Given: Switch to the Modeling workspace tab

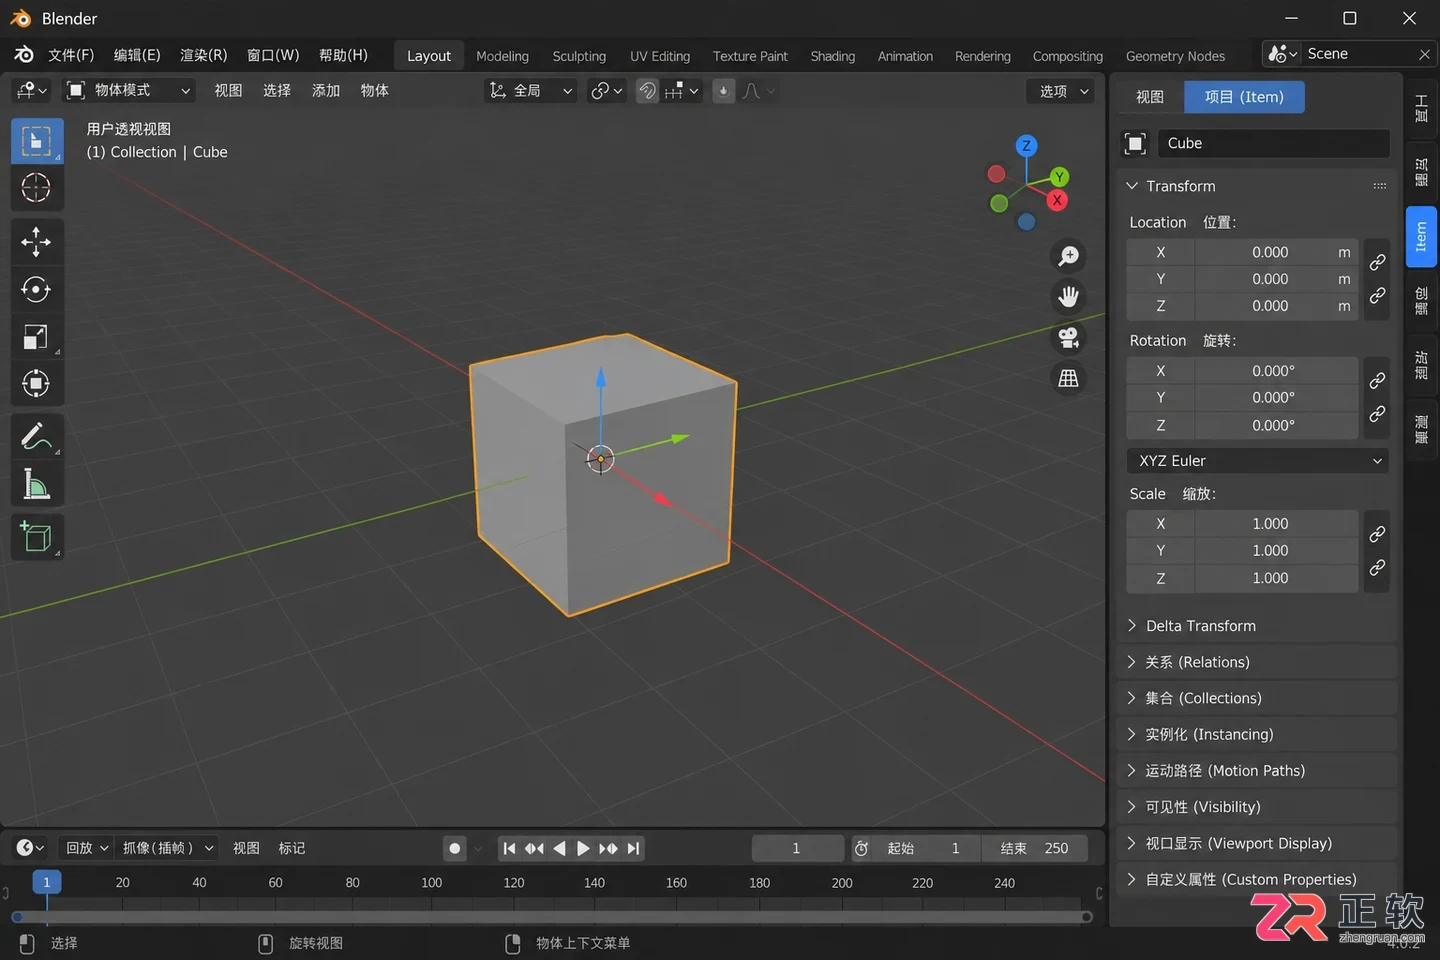Looking at the screenshot, I should (x=502, y=56).
